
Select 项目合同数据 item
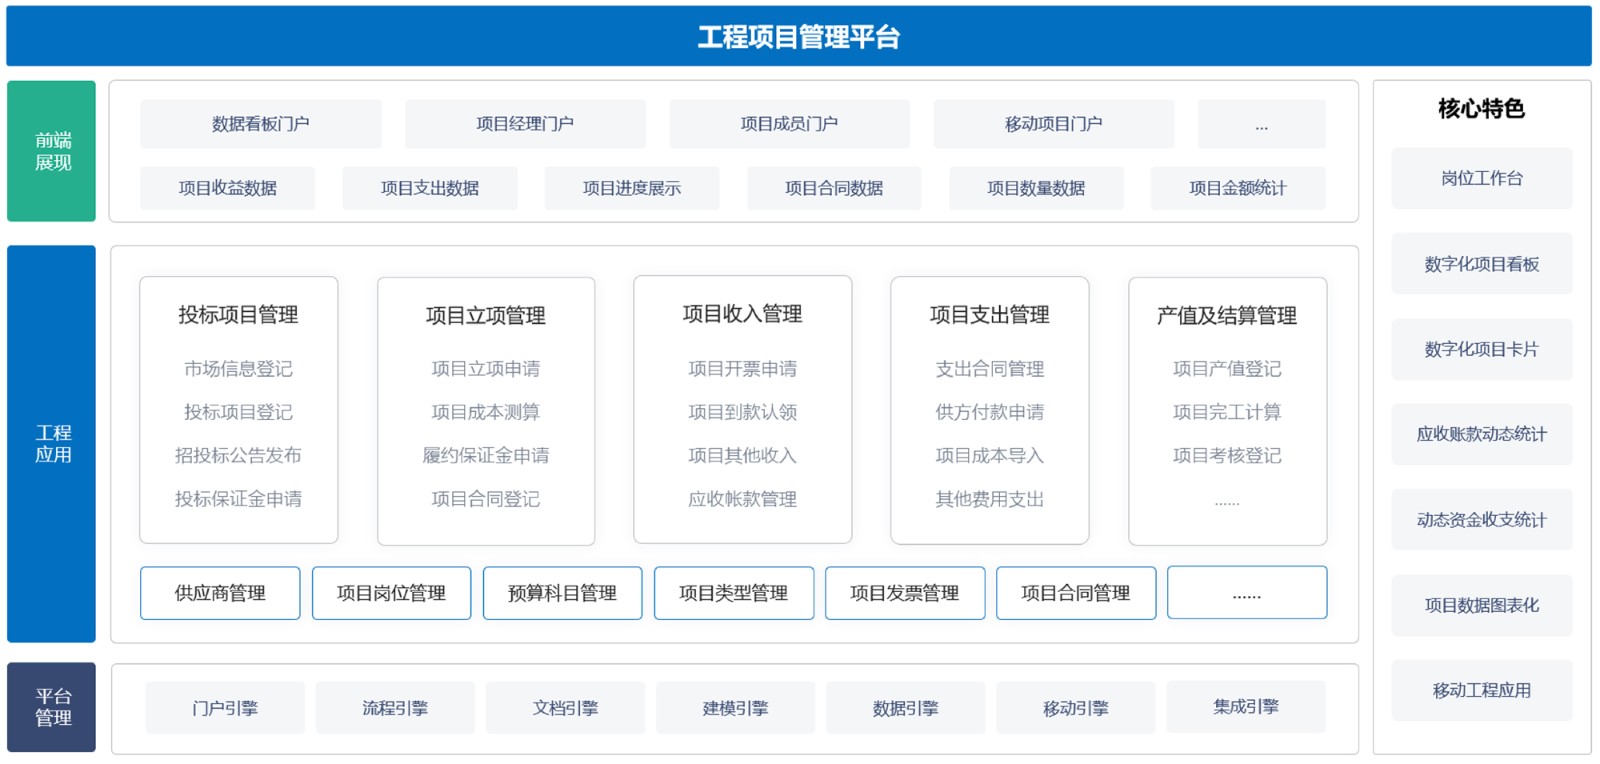tap(834, 188)
